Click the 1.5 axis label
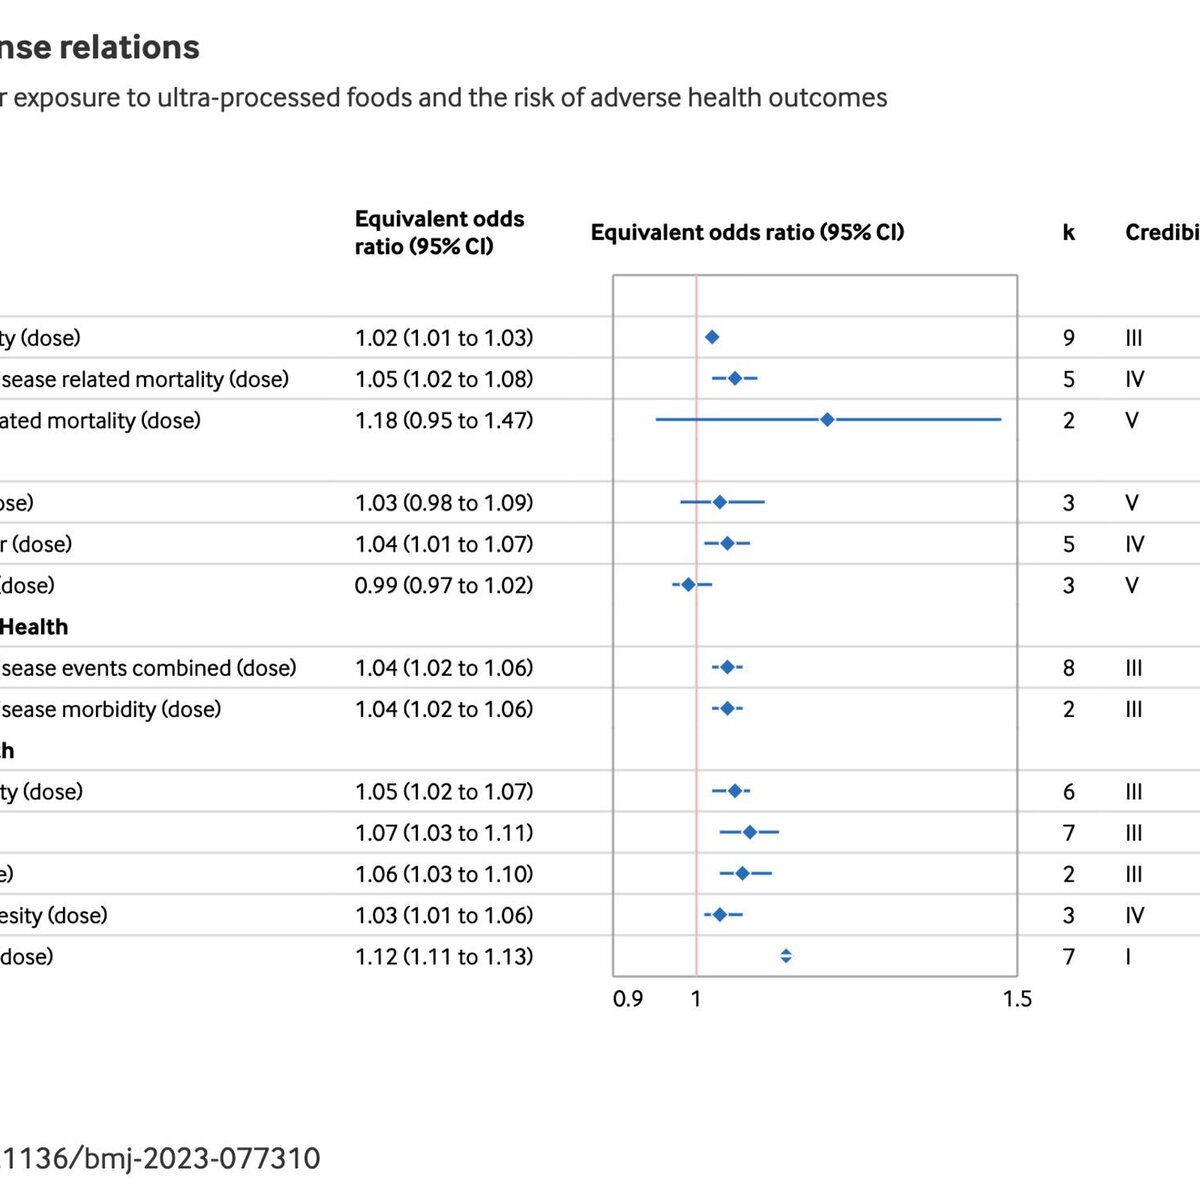The image size is (1200, 1200). click(x=1017, y=999)
